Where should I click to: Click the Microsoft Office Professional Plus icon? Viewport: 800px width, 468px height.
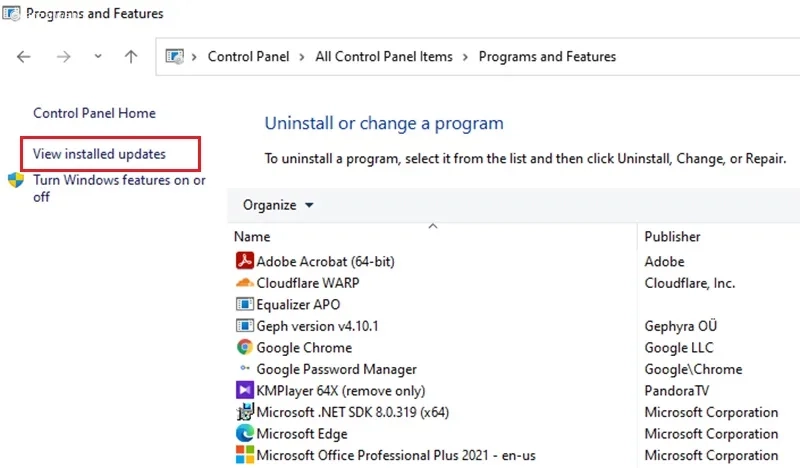(x=245, y=455)
